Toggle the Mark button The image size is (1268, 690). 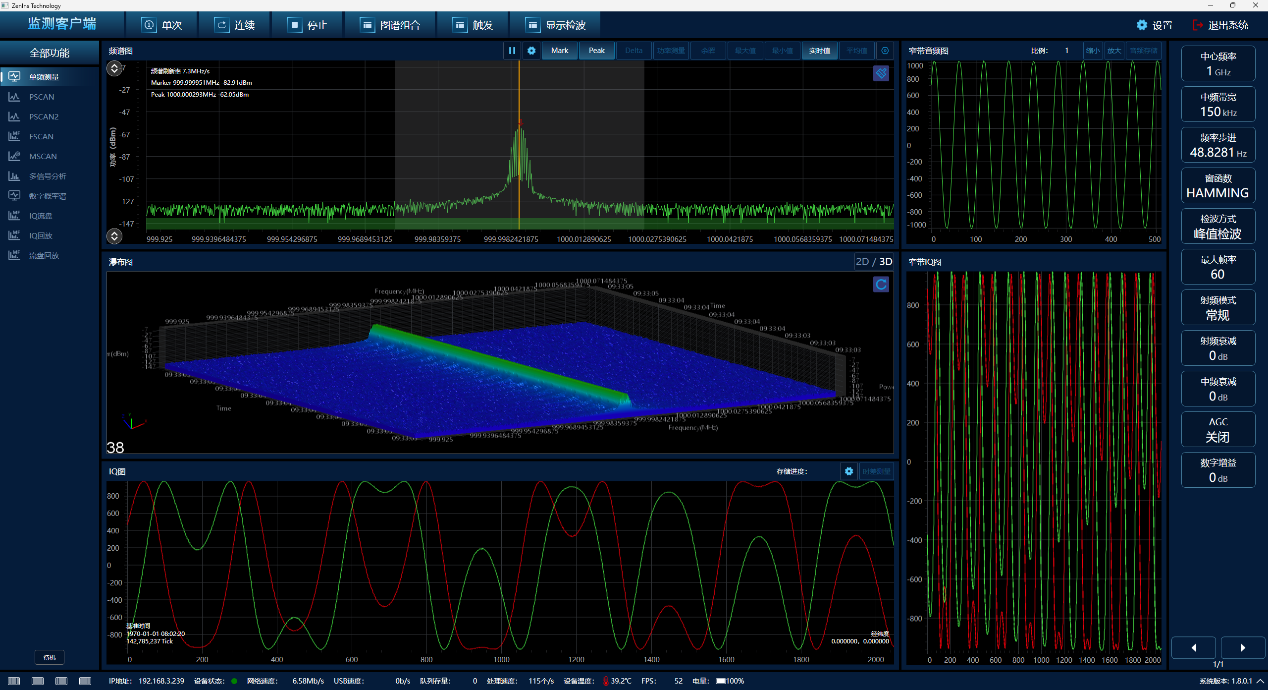point(560,50)
